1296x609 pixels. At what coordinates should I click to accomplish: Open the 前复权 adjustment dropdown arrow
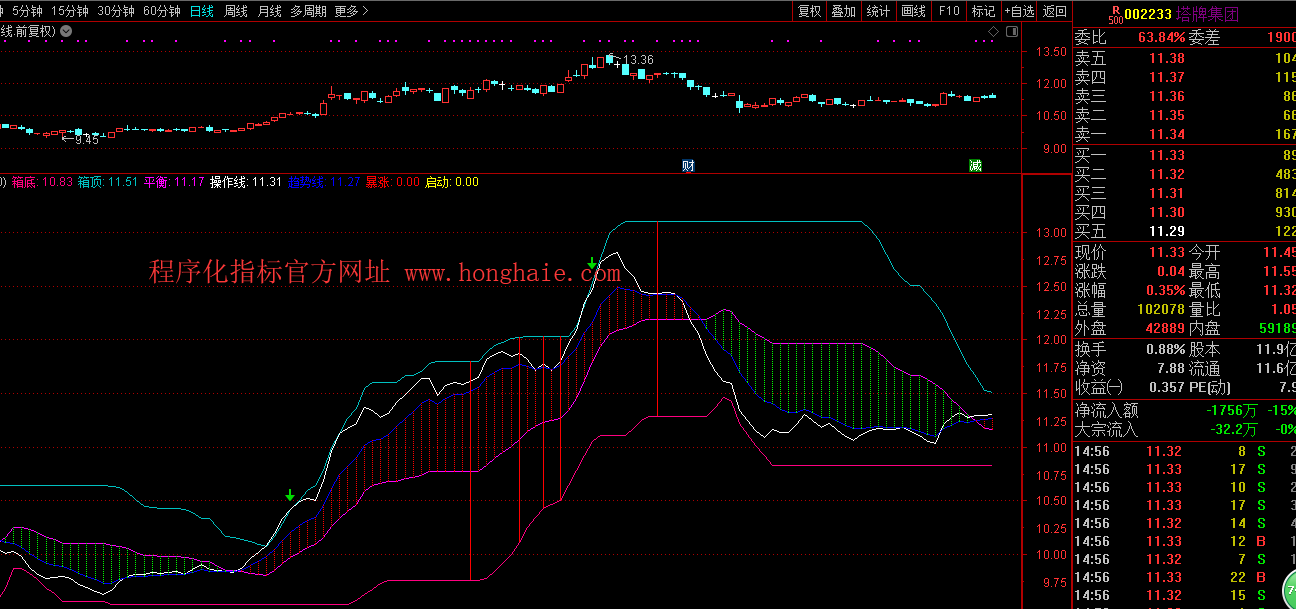click(x=66, y=31)
